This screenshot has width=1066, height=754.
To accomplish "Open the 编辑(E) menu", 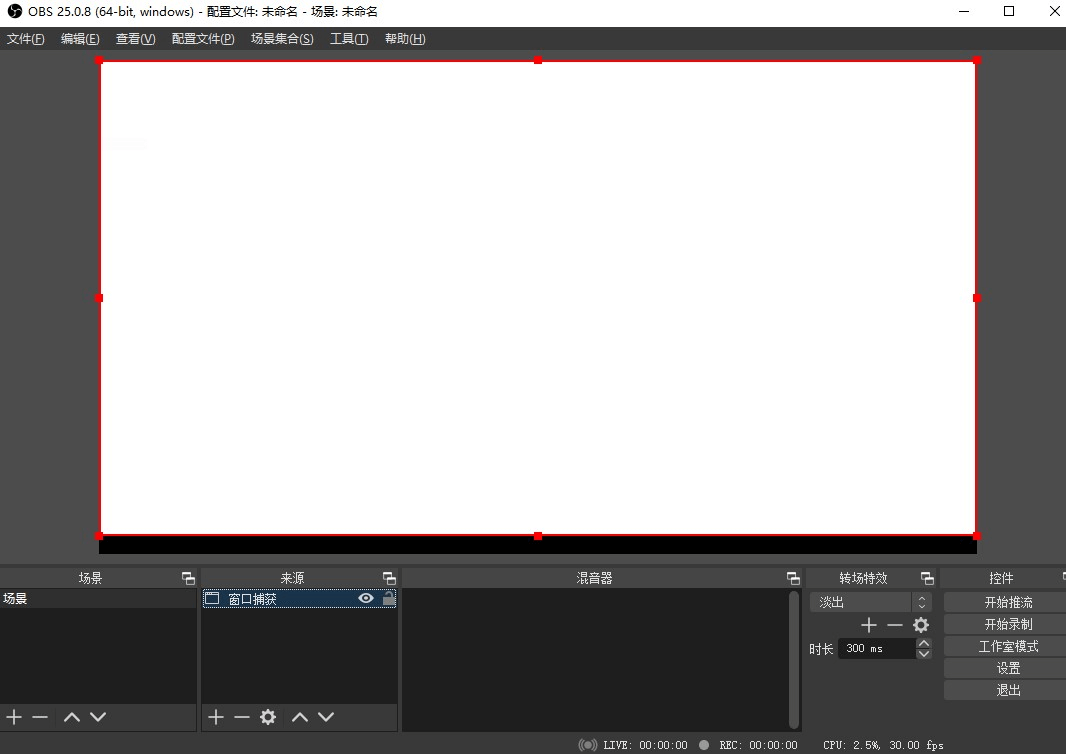I will coord(80,39).
